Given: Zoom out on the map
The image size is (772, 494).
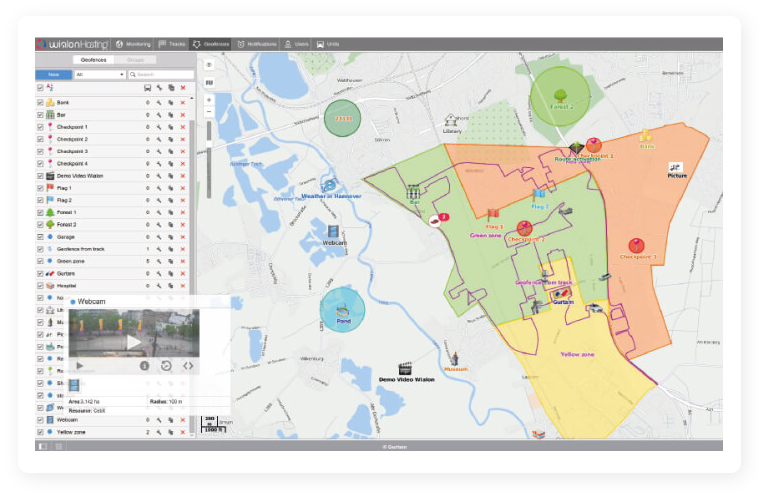Looking at the screenshot, I should click(x=209, y=112).
